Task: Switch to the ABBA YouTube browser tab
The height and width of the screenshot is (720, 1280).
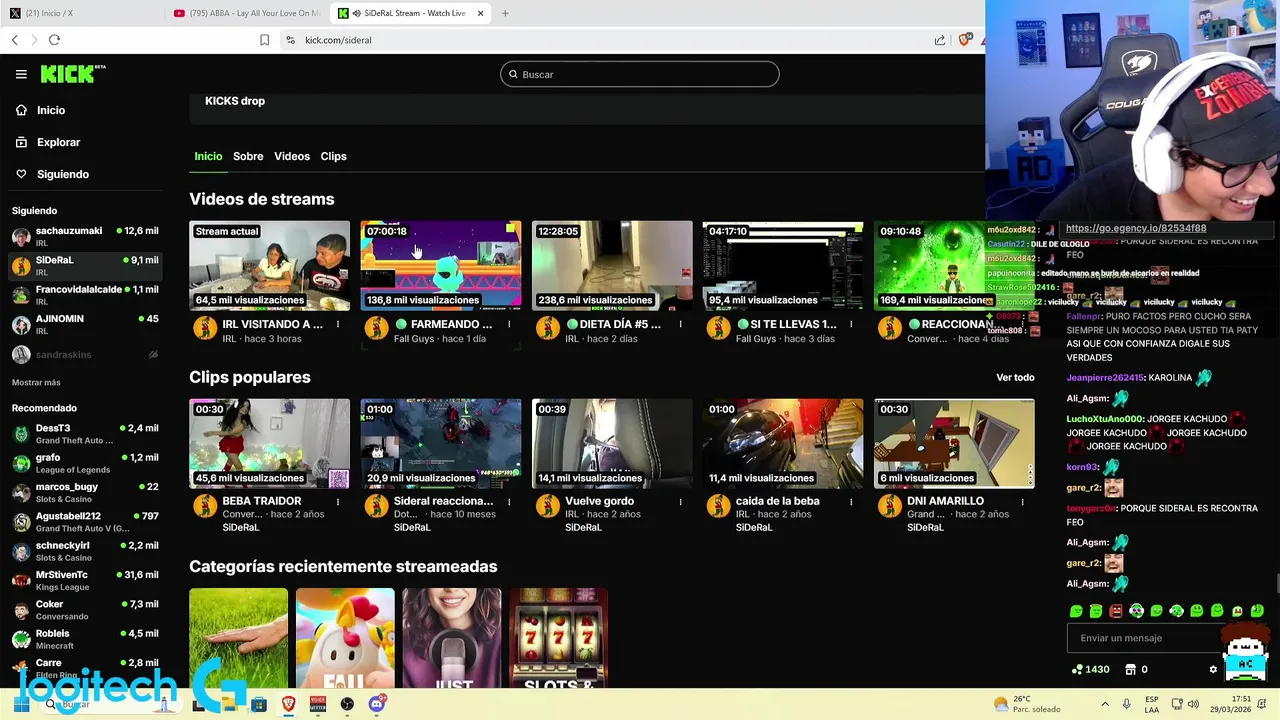Action: 248,13
